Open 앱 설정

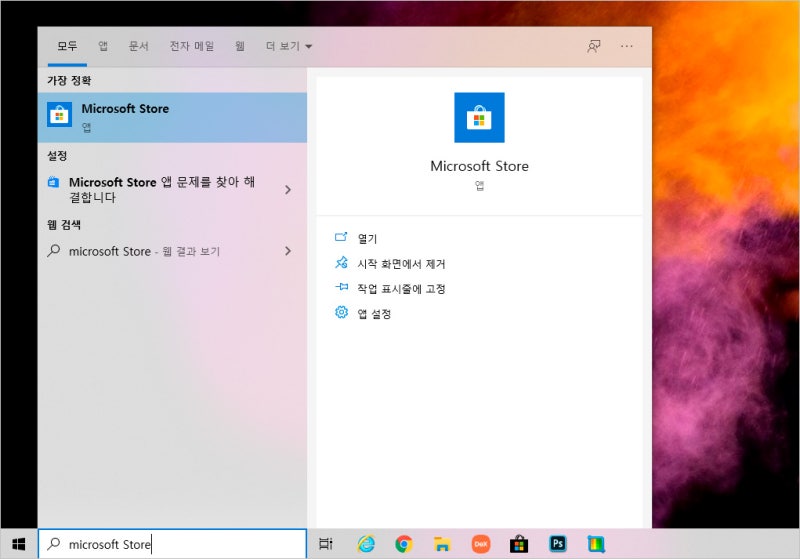[x=374, y=314]
